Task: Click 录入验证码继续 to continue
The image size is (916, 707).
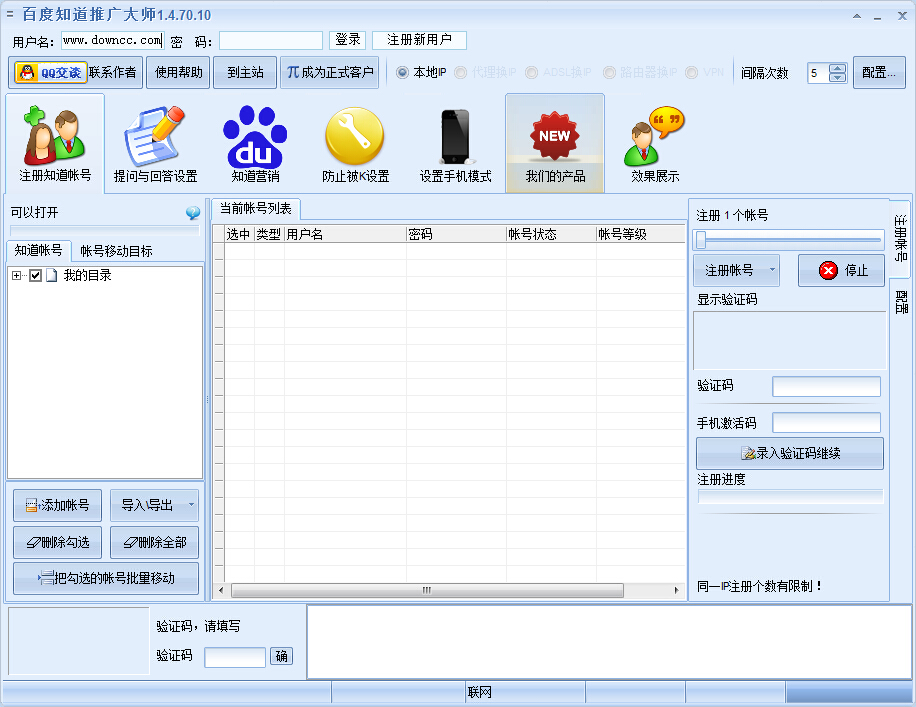Action: pos(789,453)
